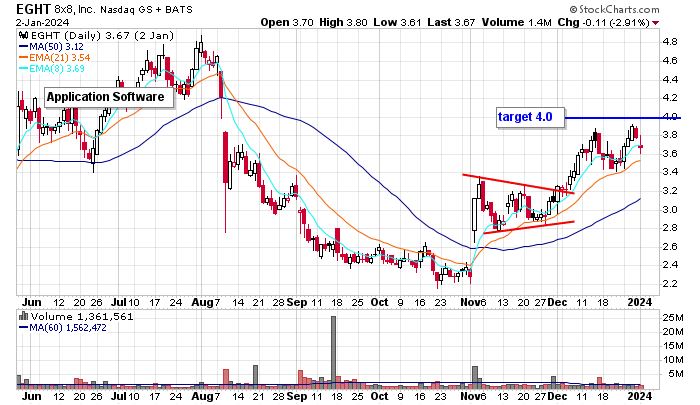Click the Application Software annotation box

click(x=109, y=97)
